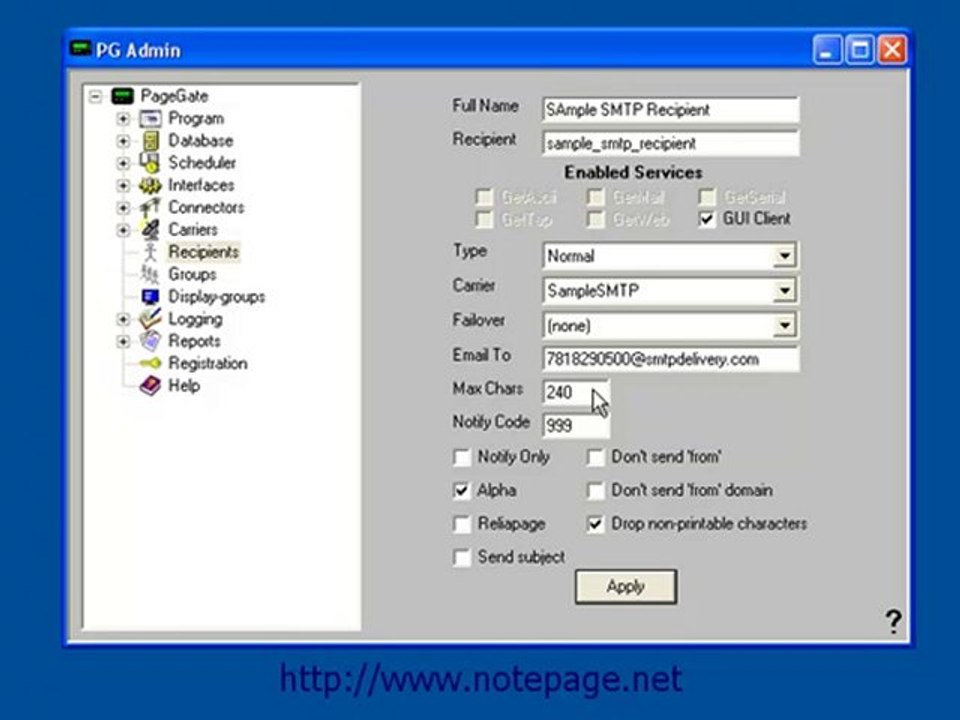Expand the Scheduler node
The height and width of the screenshot is (720, 960).
[x=122, y=163]
